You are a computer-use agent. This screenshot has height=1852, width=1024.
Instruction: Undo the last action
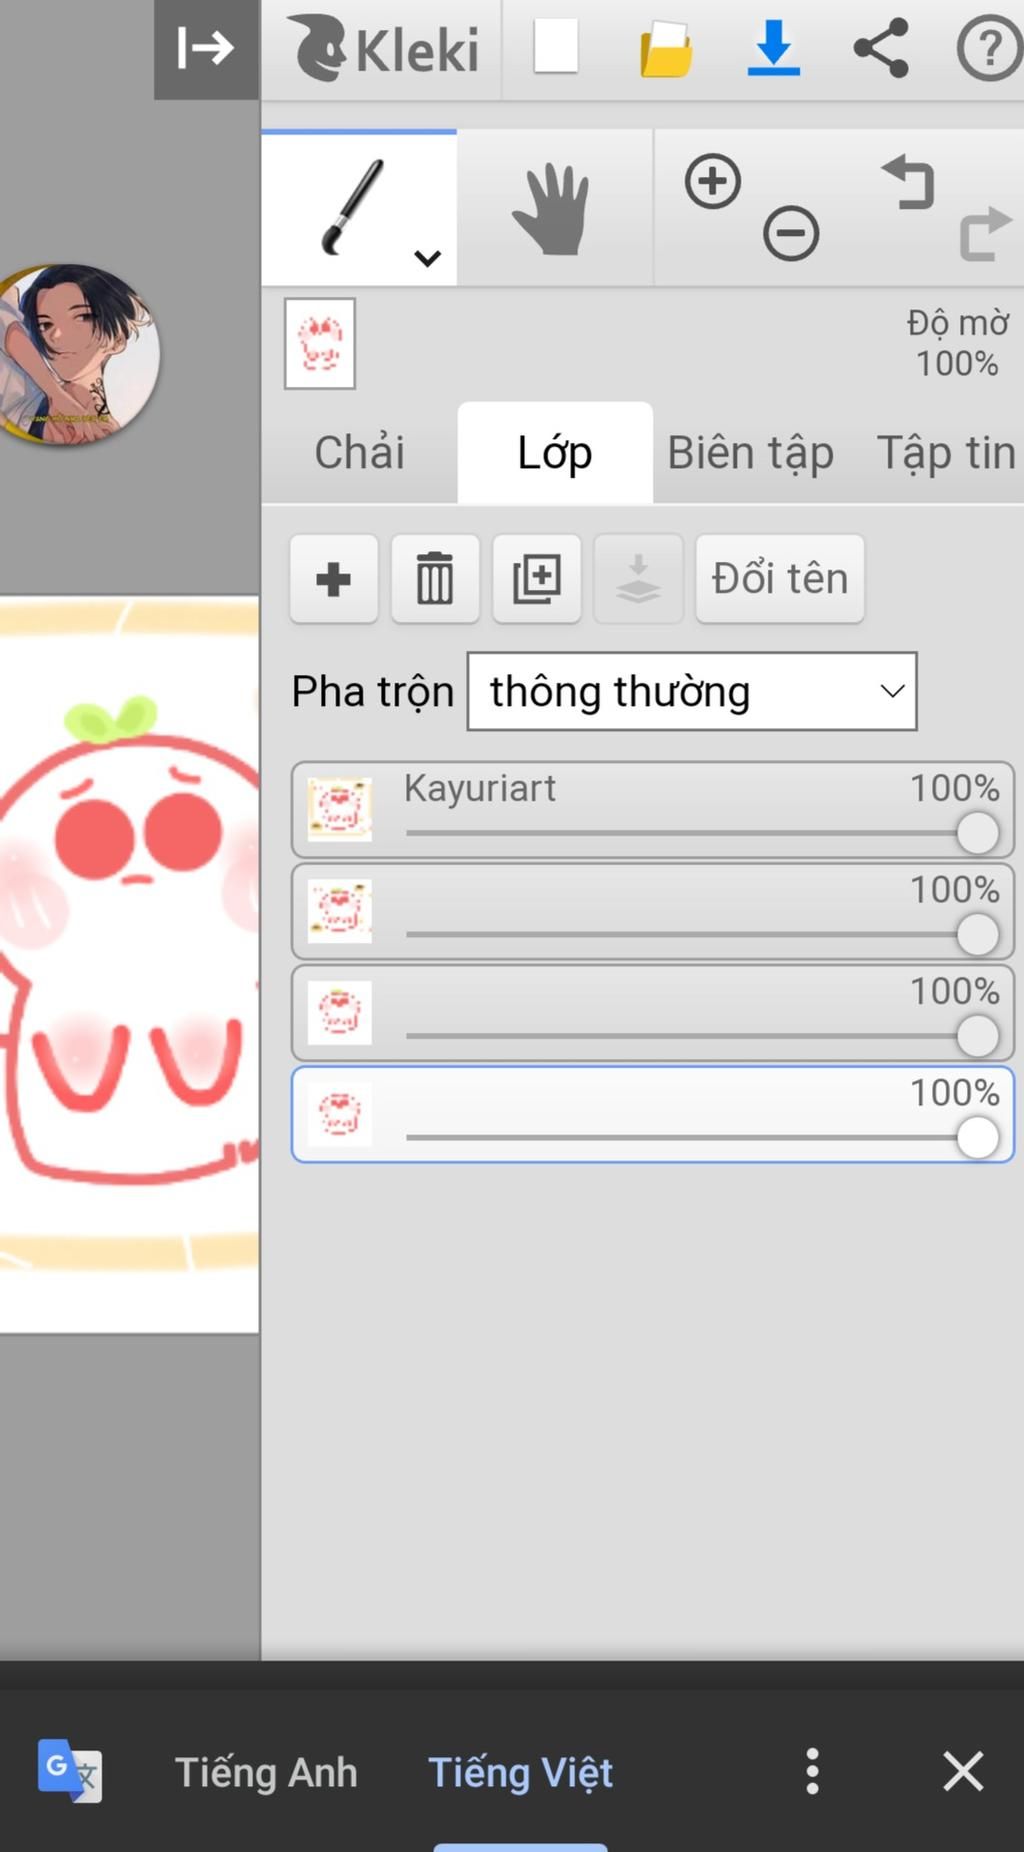pos(908,182)
